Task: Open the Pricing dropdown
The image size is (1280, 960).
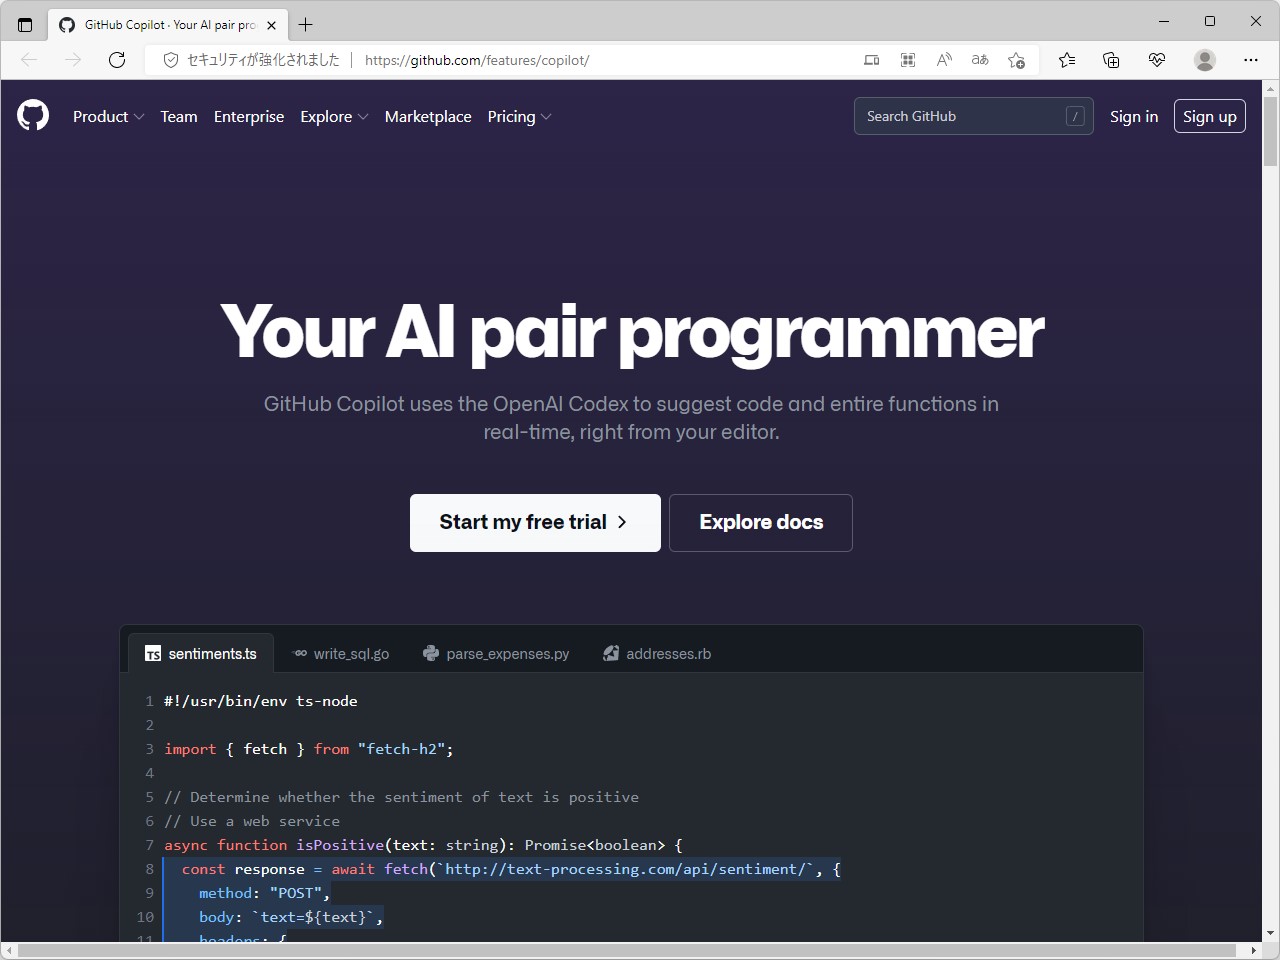Action: [519, 116]
